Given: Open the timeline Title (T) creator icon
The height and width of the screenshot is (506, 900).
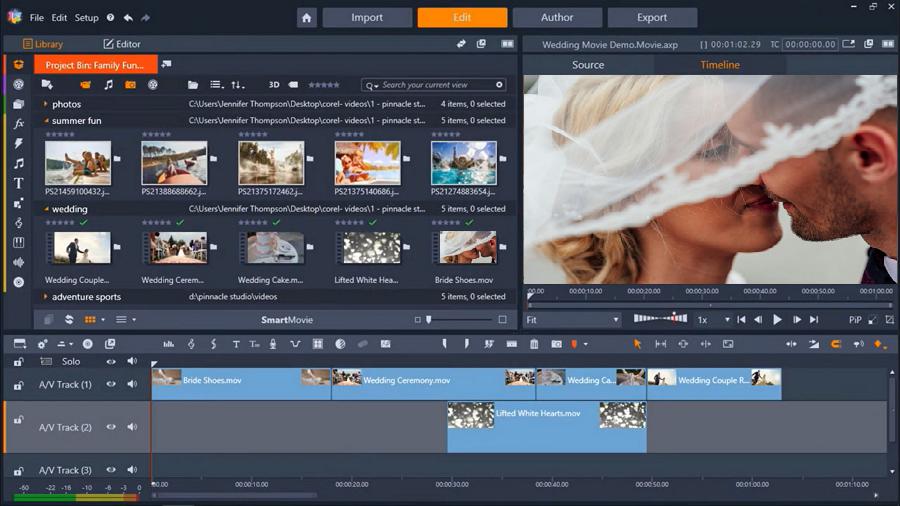Looking at the screenshot, I should pos(236,344).
